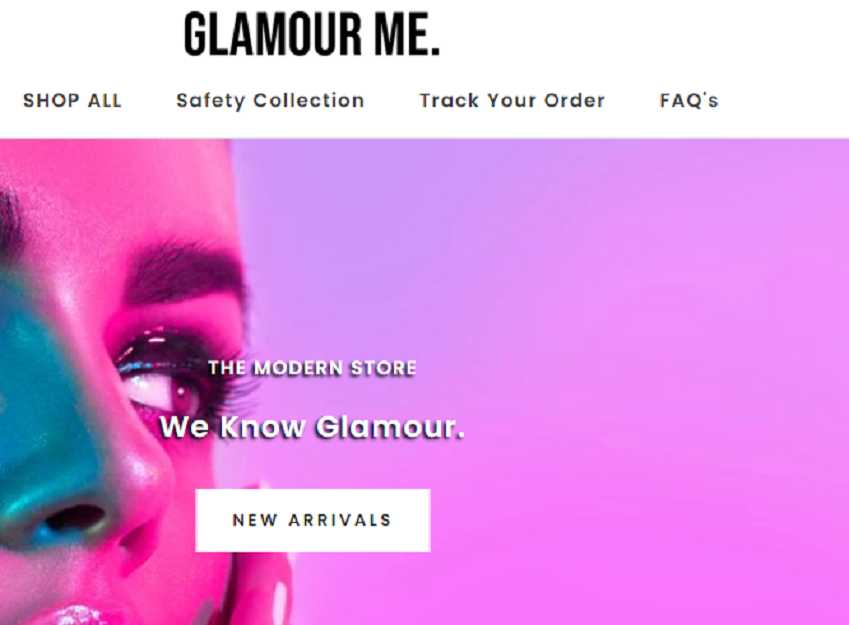Select the We Know Glamour. headline
The image size is (849, 625).
(312, 427)
